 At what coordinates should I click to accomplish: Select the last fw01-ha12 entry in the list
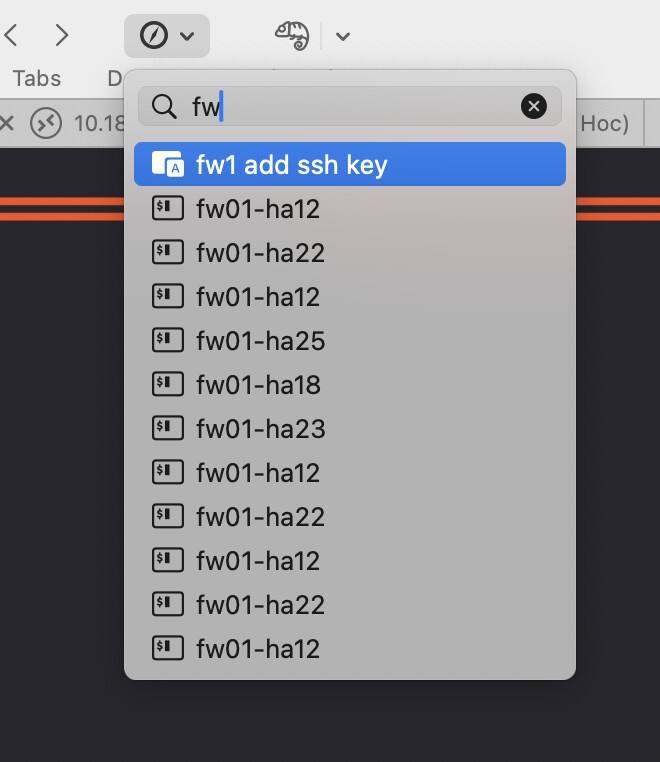tap(258, 649)
